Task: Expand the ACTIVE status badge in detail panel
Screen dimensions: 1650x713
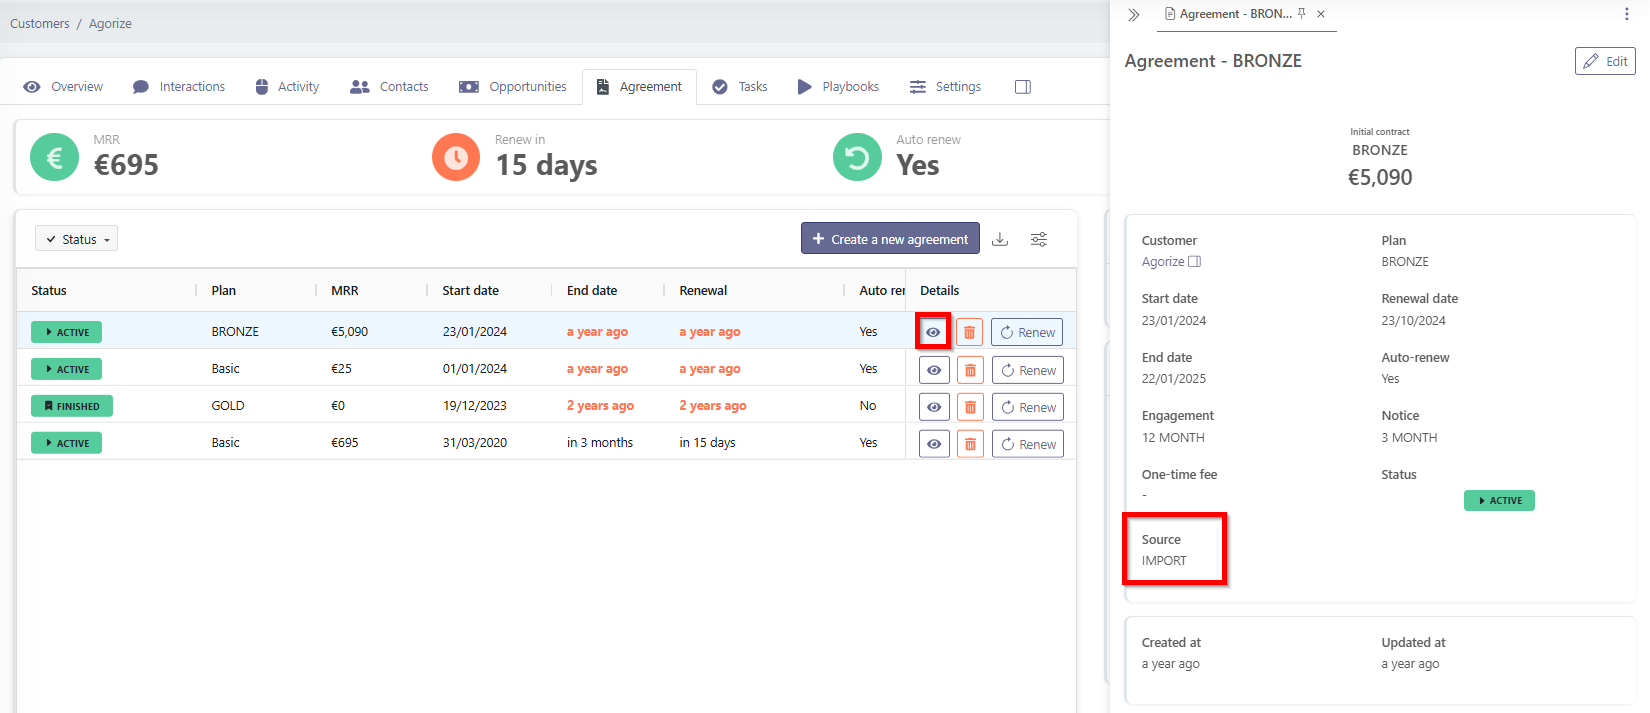Action: pyautogui.click(x=1498, y=501)
